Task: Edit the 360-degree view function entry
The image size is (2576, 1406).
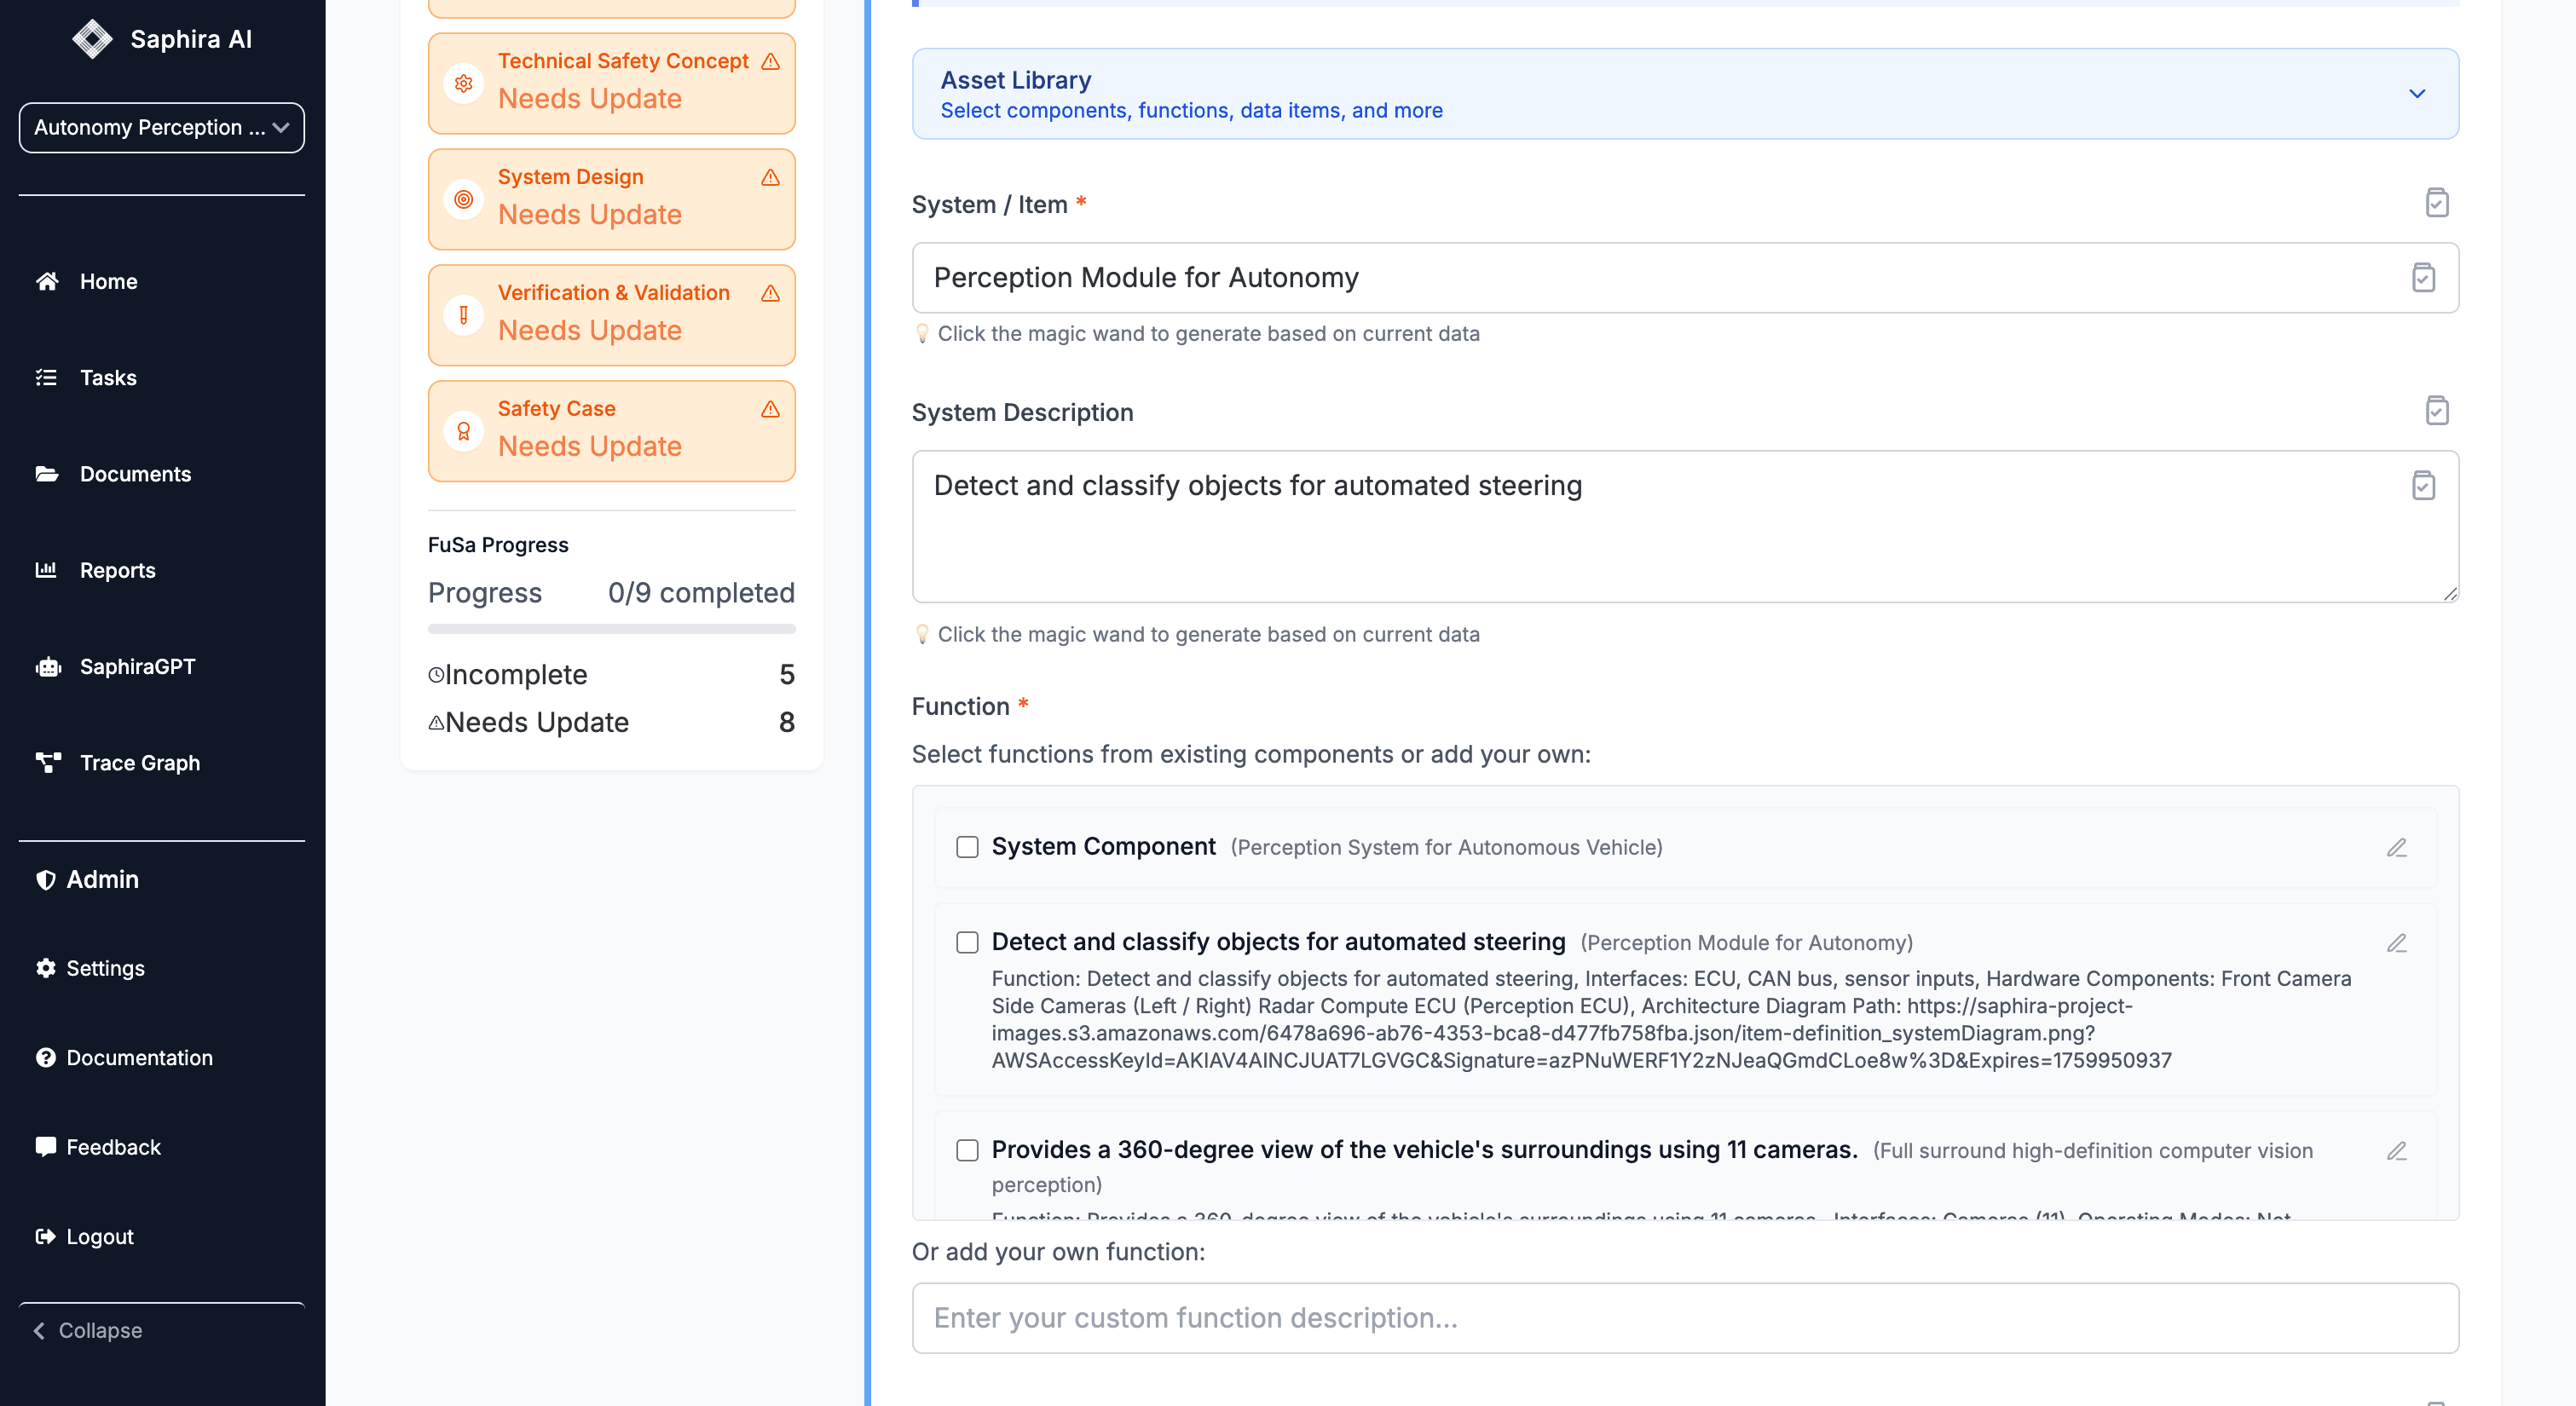Action: pyautogui.click(x=2396, y=1151)
